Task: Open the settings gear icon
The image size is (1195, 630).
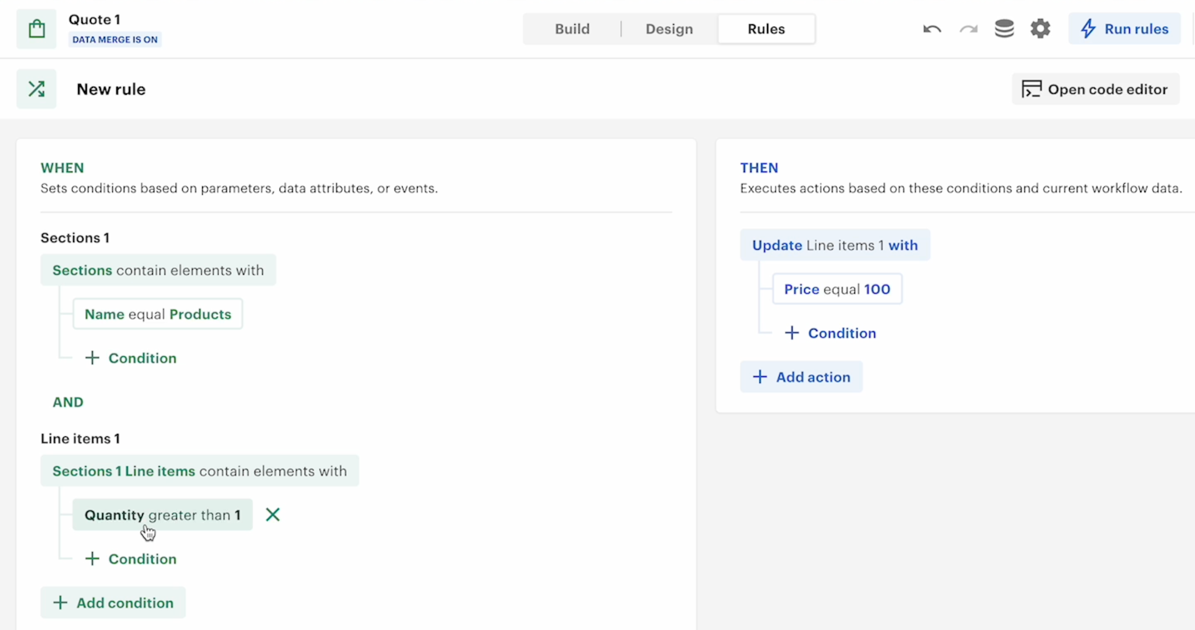Action: pyautogui.click(x=1040, y=28)
